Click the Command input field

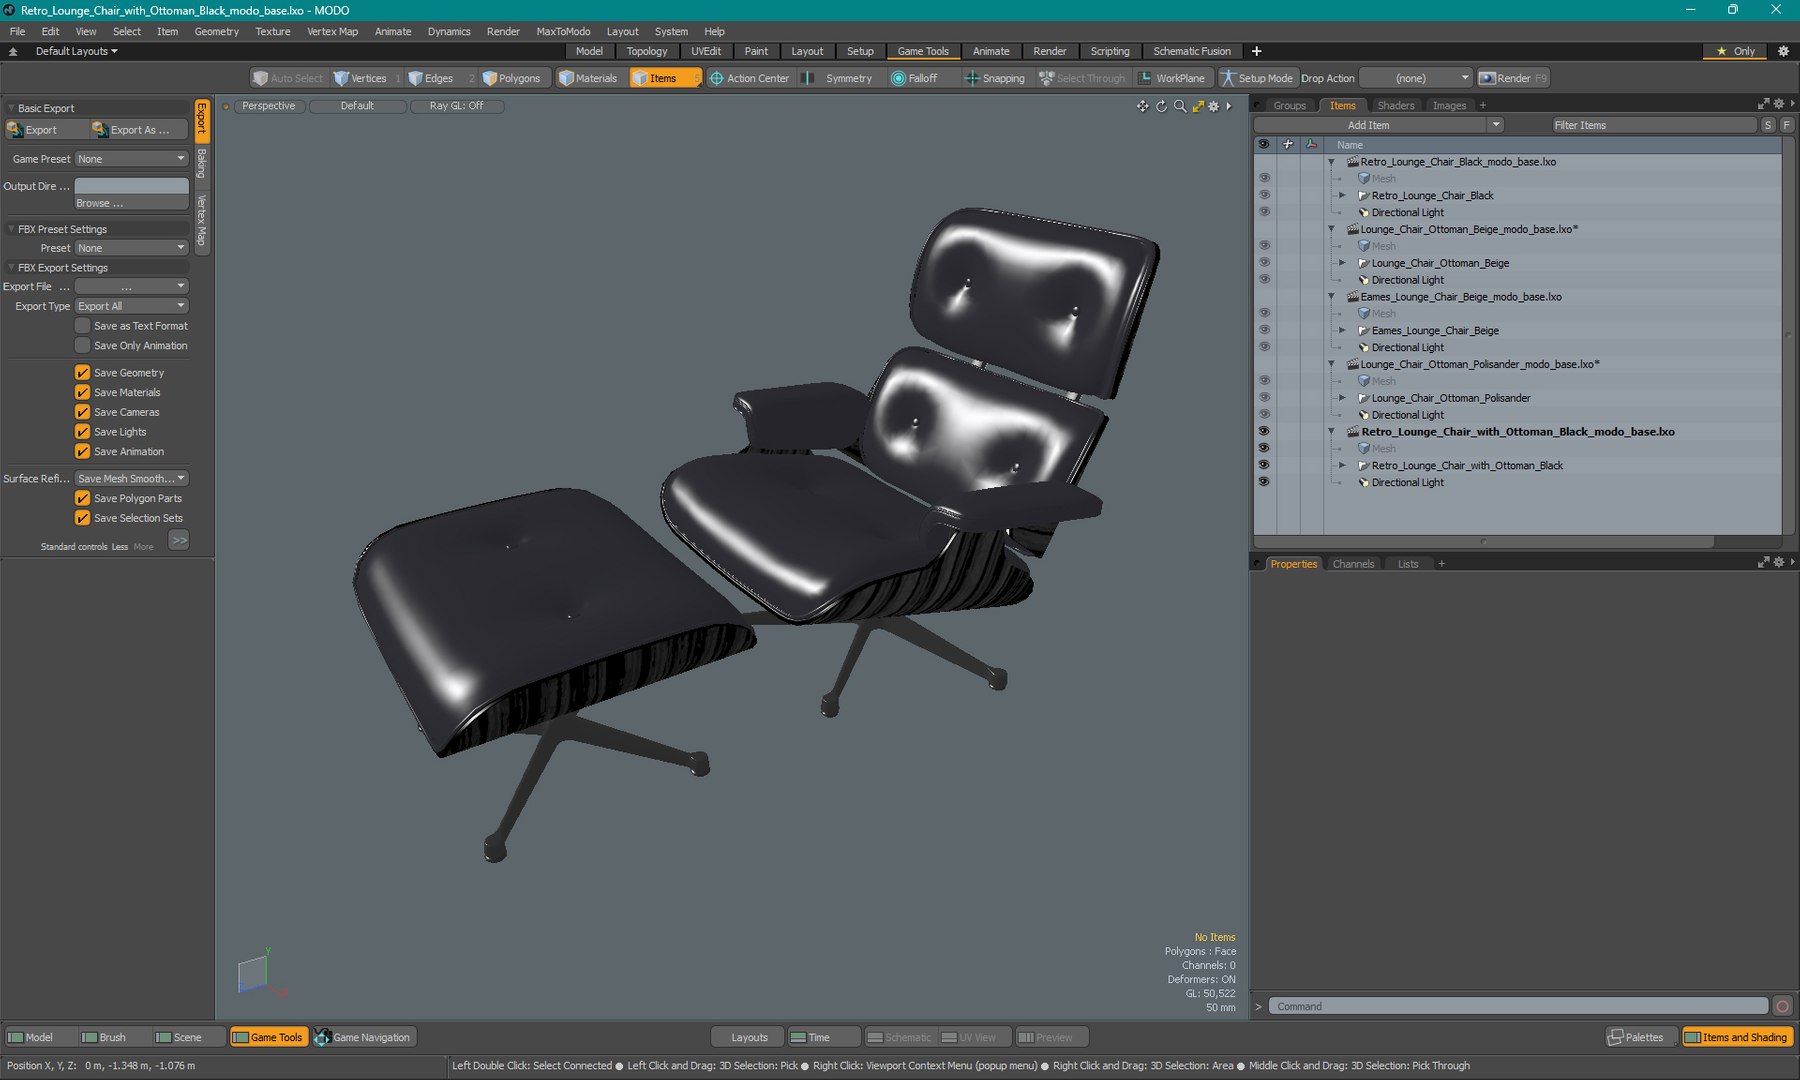[x=1519, y=1006]
